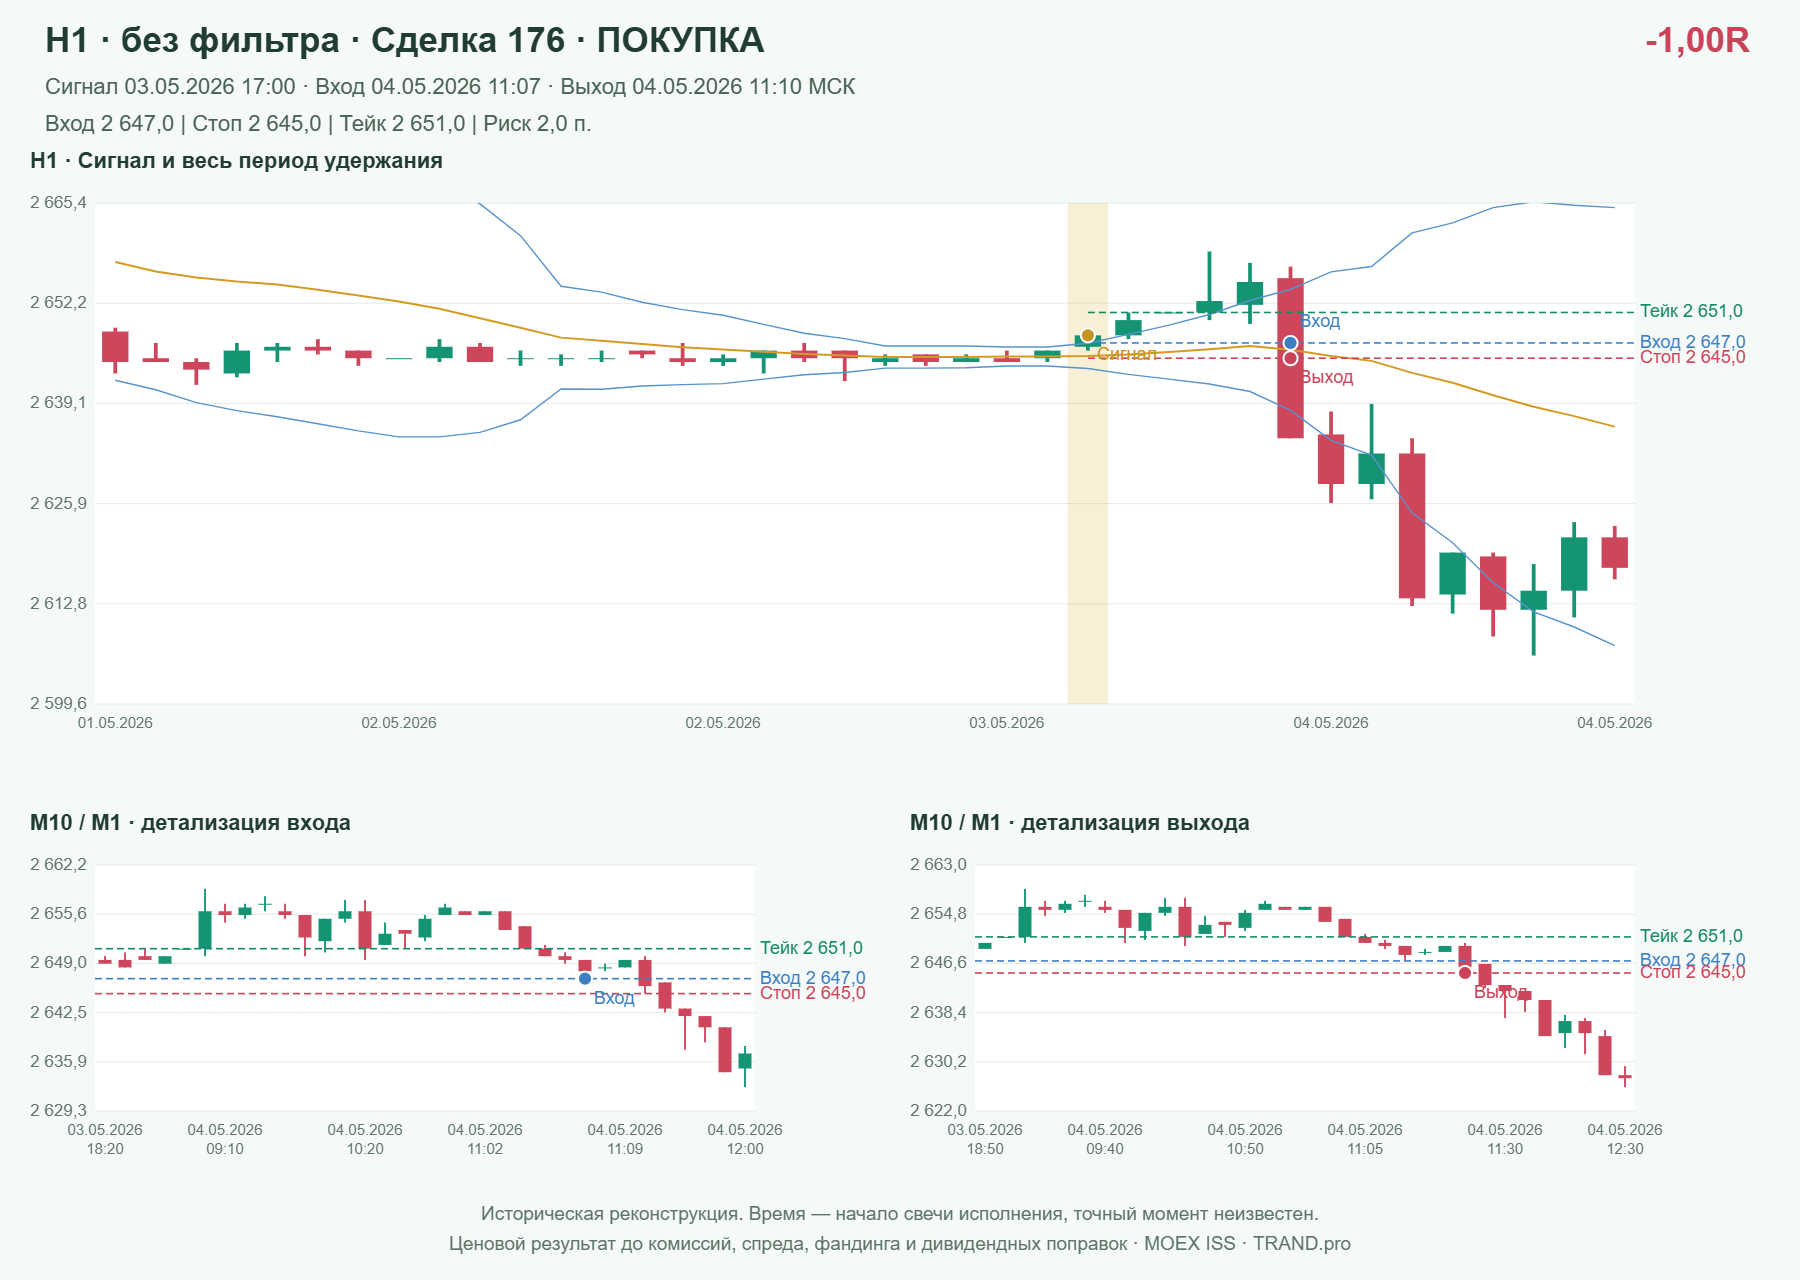Click the 'Тейк 2 651,0' label on H1 chart
This screenshot has height=1280, width=1800.
[1691, 311]
